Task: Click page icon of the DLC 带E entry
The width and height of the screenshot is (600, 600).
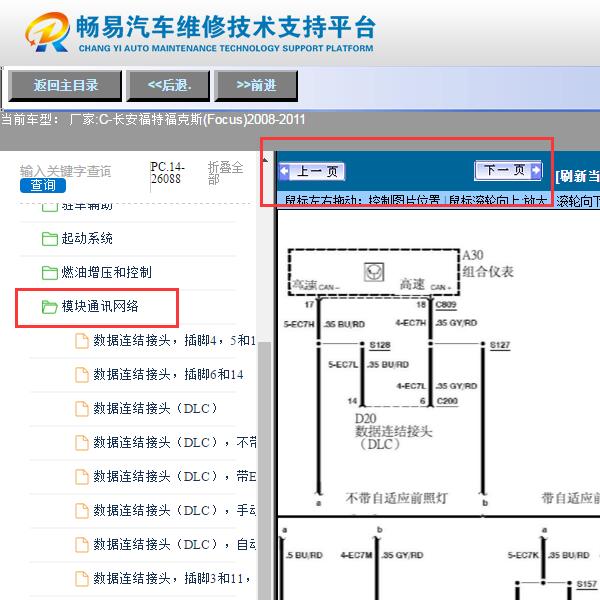Action: (82, 477)
